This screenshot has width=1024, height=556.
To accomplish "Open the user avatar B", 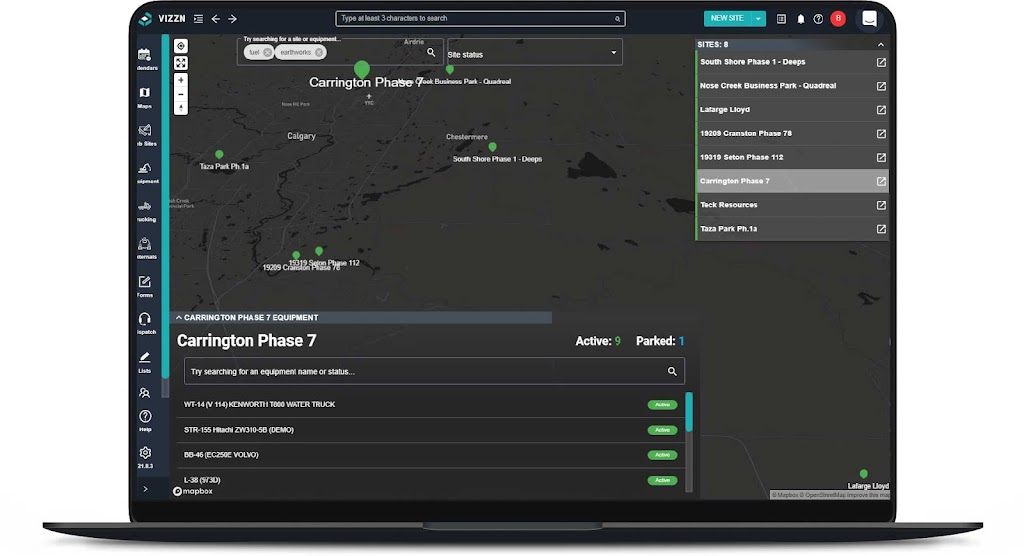I will click(x=838, y=18).
